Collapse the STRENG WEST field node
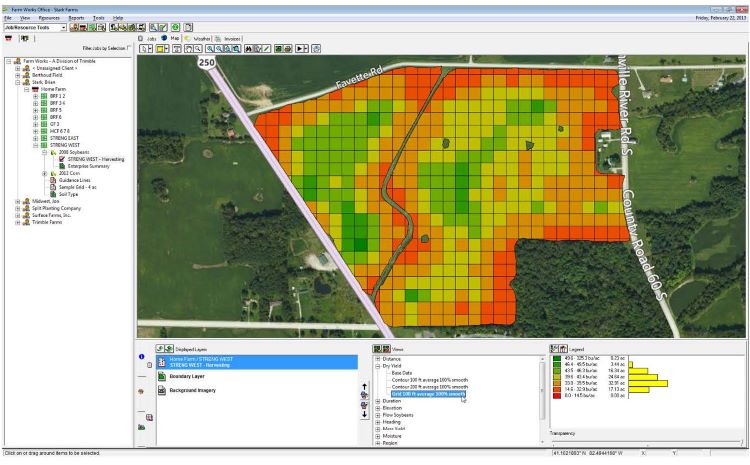 point(35,145)
